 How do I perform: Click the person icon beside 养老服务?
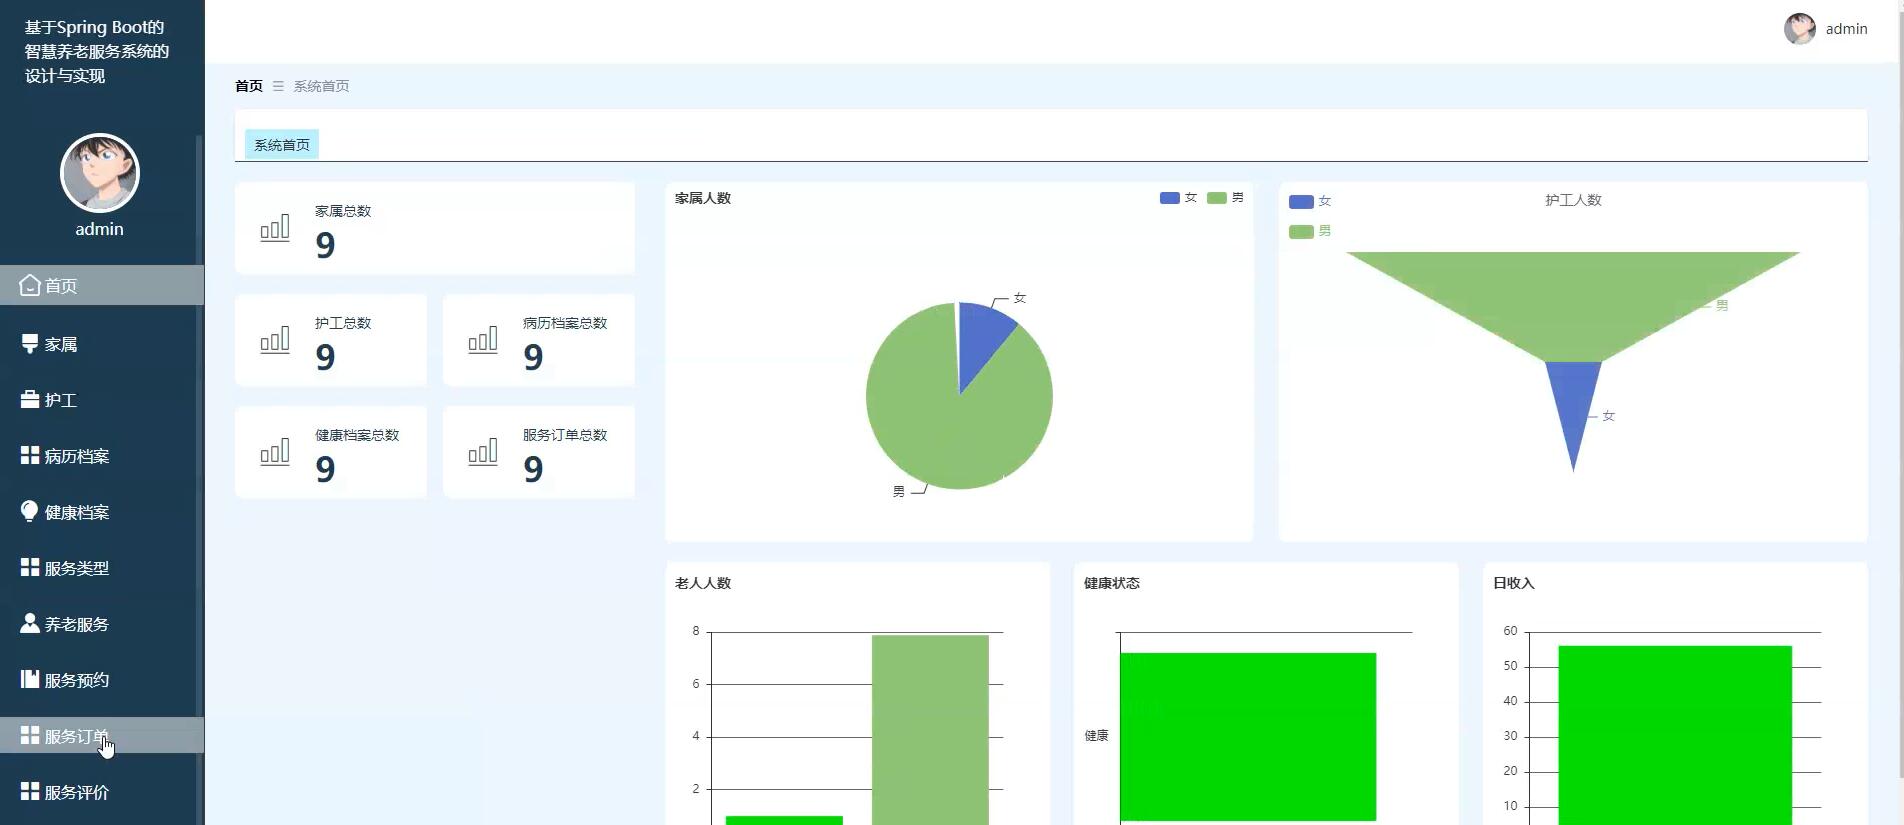click(x=30, y=623)
